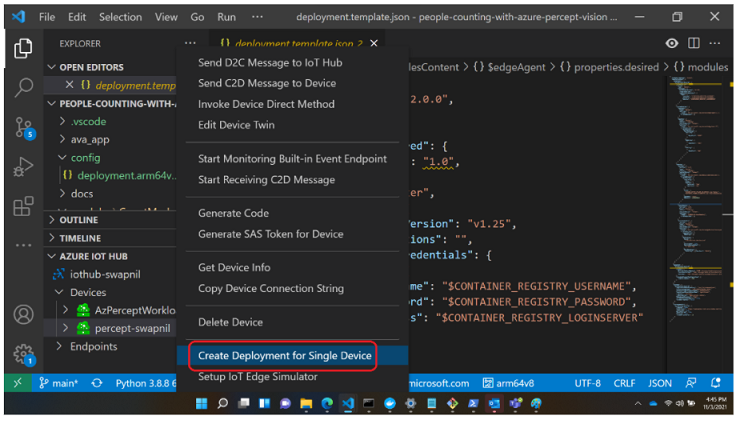
Task: Show more menus via title bar ellipsis
Action: click(x=257, y=17)
